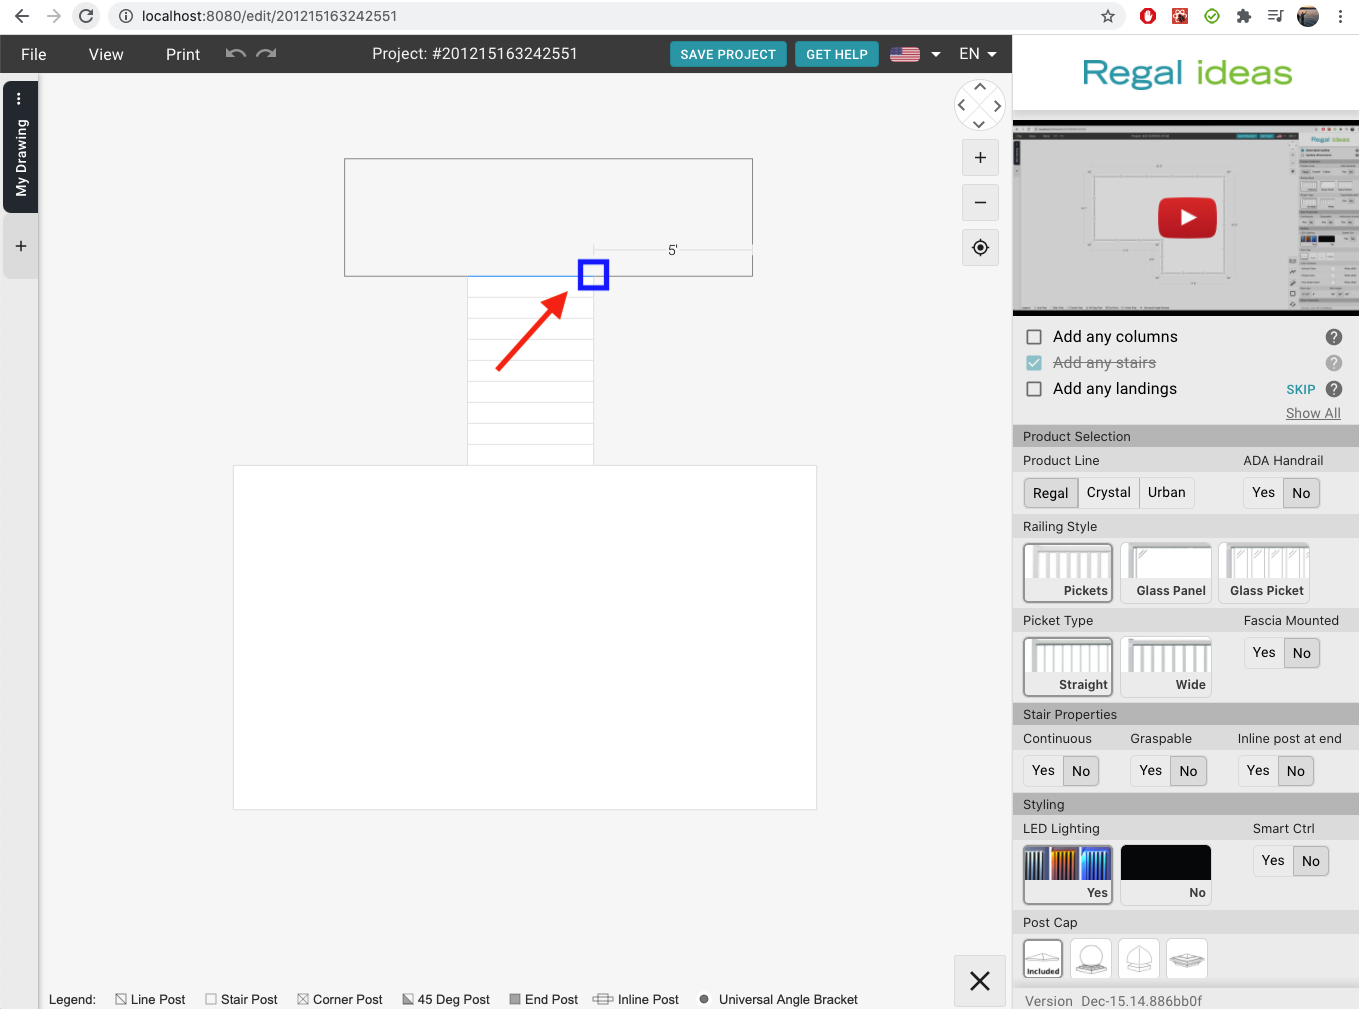This screenshot has height=1009, width=1359.
Task: Recenter the drawing with the target icon
Action: 980,248
